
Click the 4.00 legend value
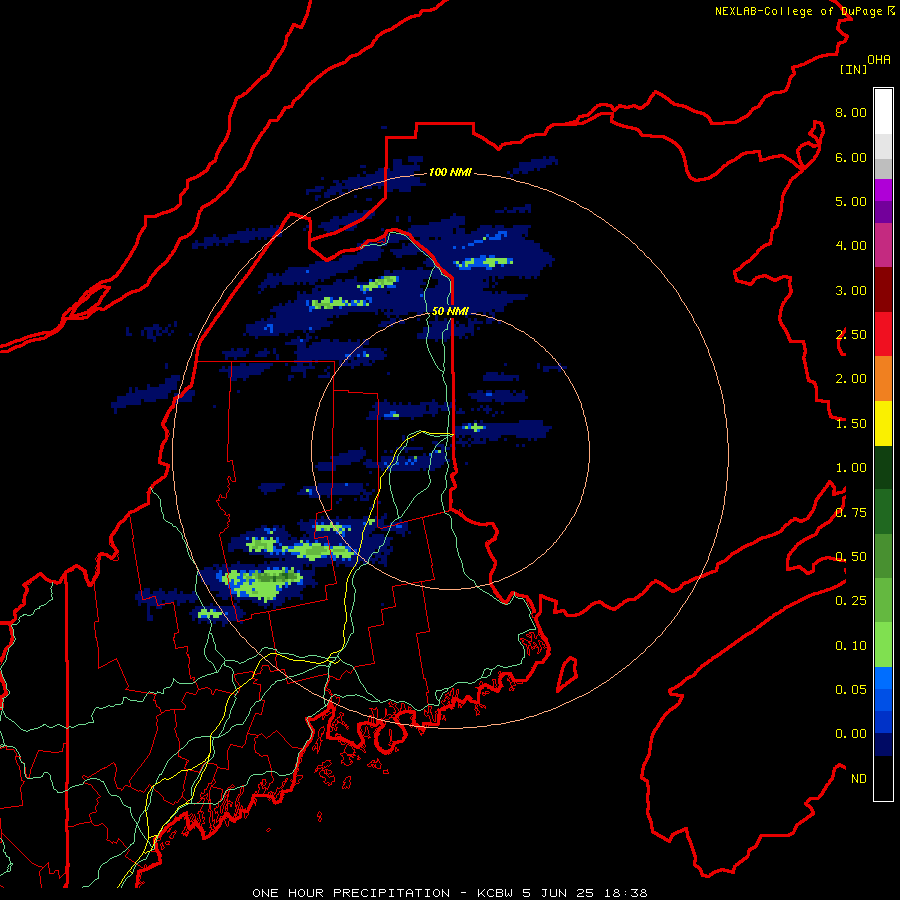pyautogui.click(x=851, y=246)
